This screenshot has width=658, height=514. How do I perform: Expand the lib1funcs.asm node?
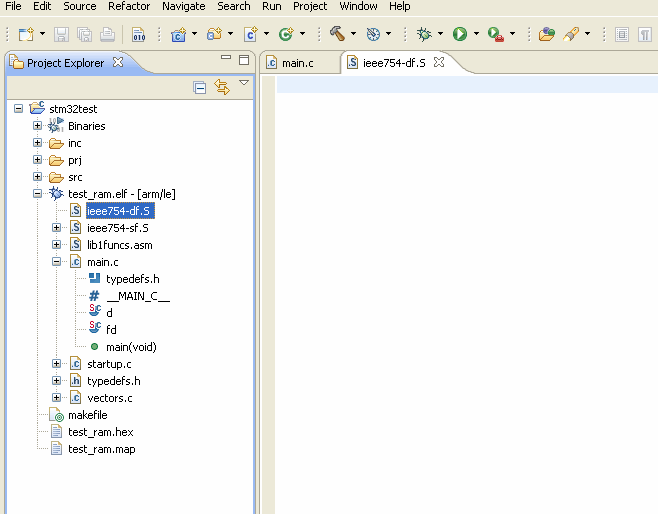coord(56,244)
